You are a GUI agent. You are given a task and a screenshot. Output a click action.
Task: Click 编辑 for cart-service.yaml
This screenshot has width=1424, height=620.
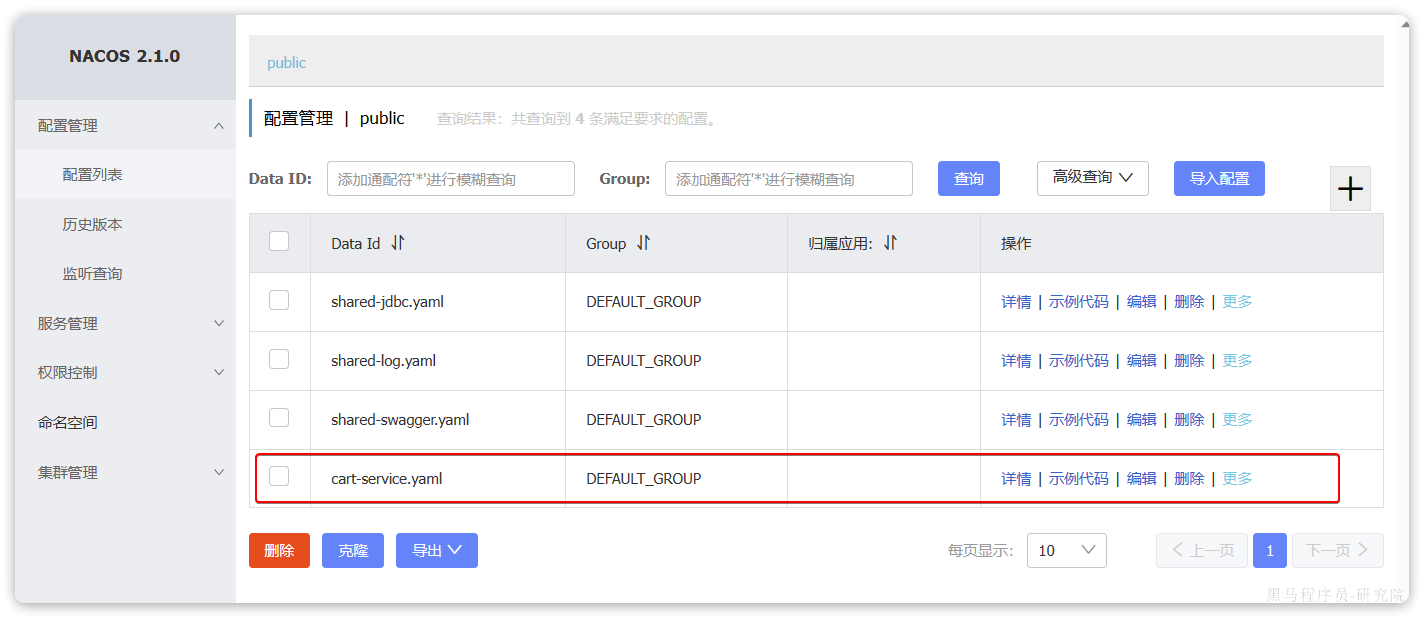click(x=1141, y=479)
